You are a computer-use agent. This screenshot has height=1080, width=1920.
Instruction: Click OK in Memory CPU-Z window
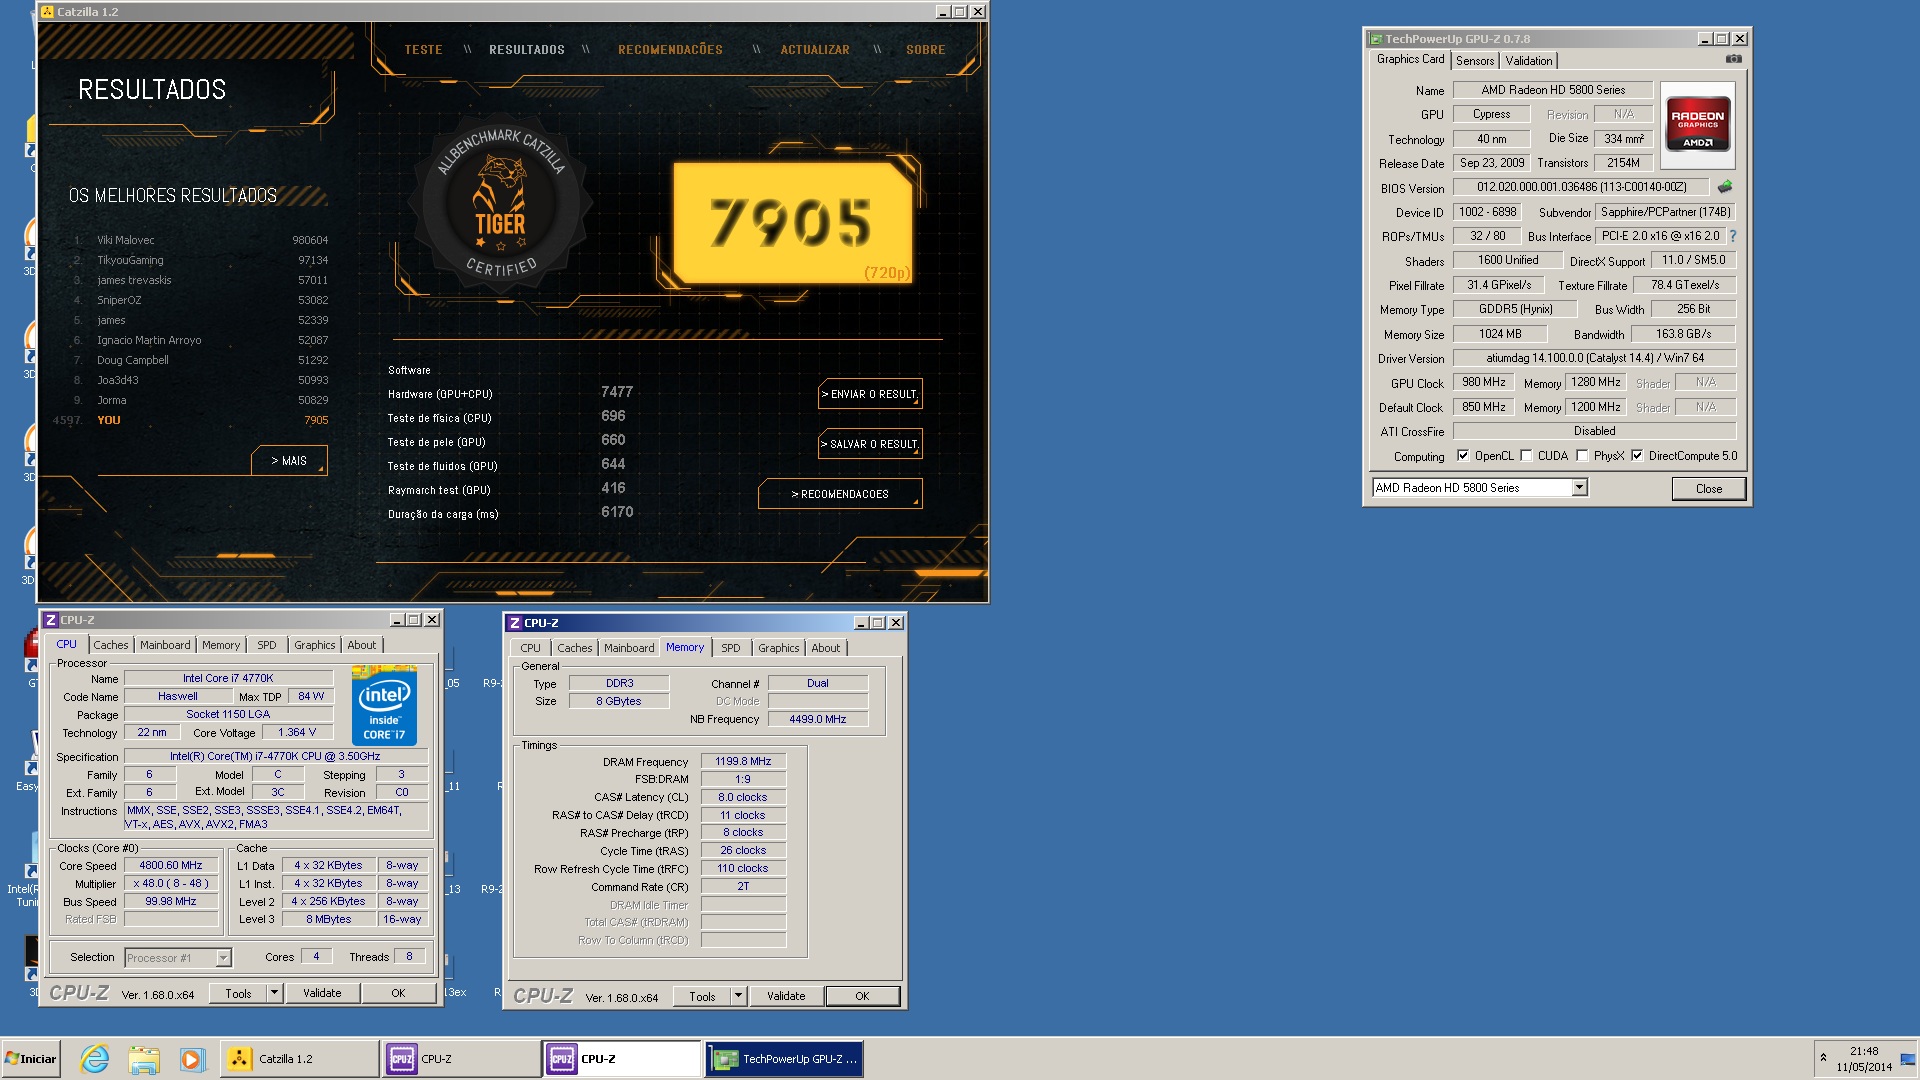[862, 996]
